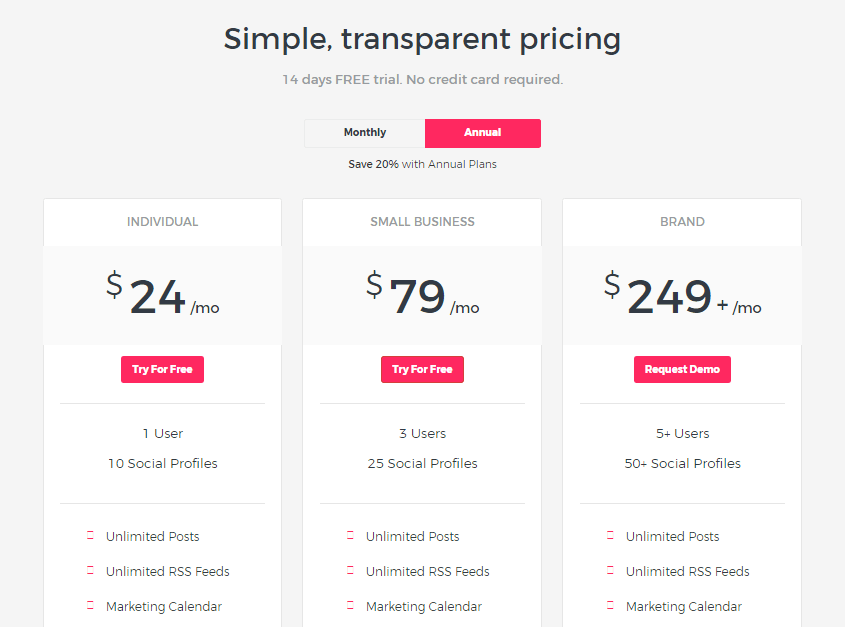845x627 pixels.
Task: Click the 10 Social Profiles text
Action: click(162, 464)
